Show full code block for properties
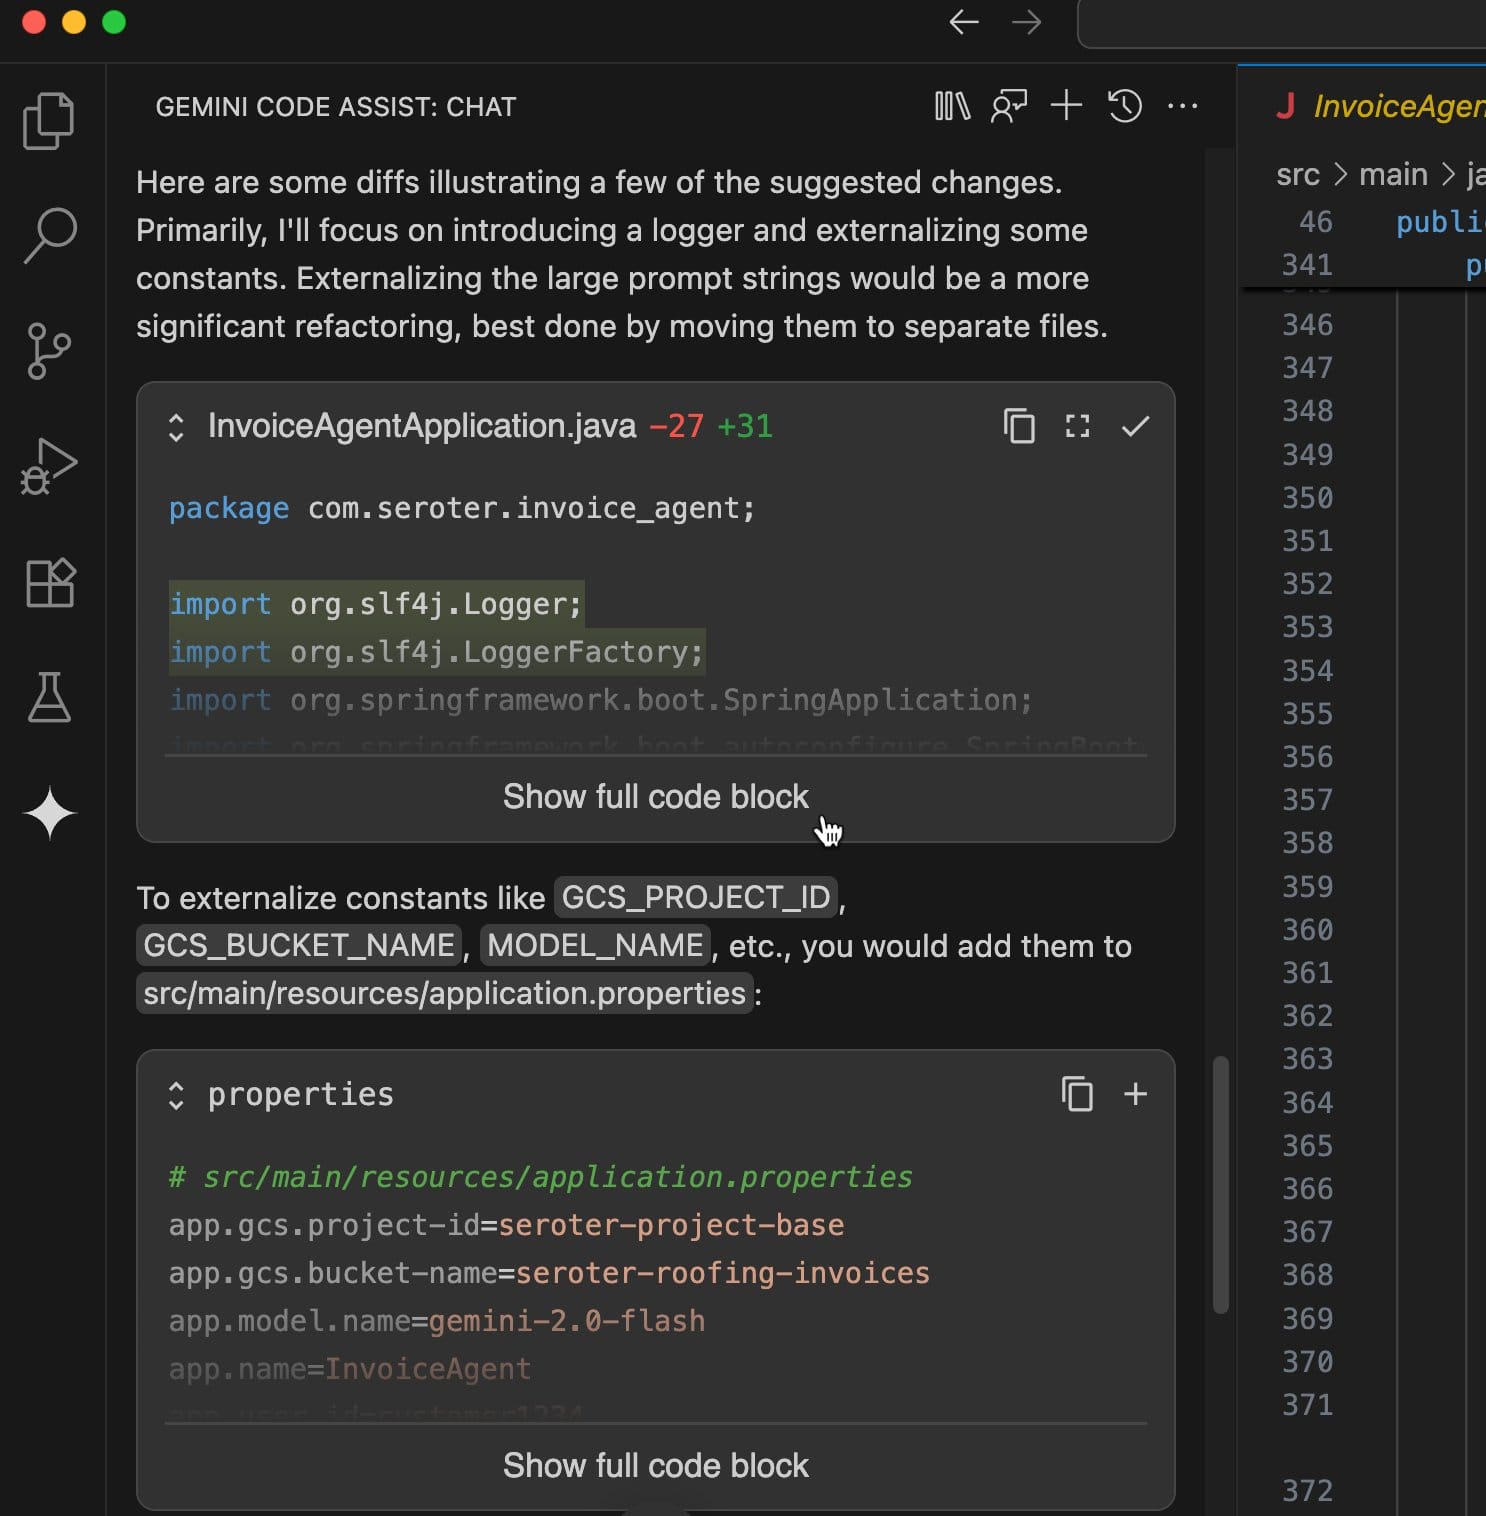 [x=656, y=1465]
